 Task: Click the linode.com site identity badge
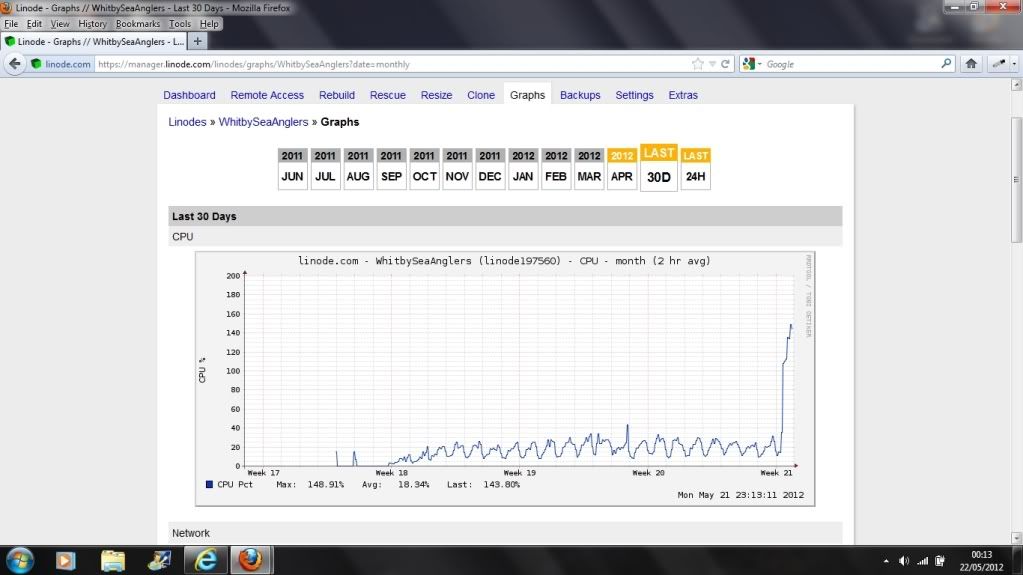click(61, 64)
